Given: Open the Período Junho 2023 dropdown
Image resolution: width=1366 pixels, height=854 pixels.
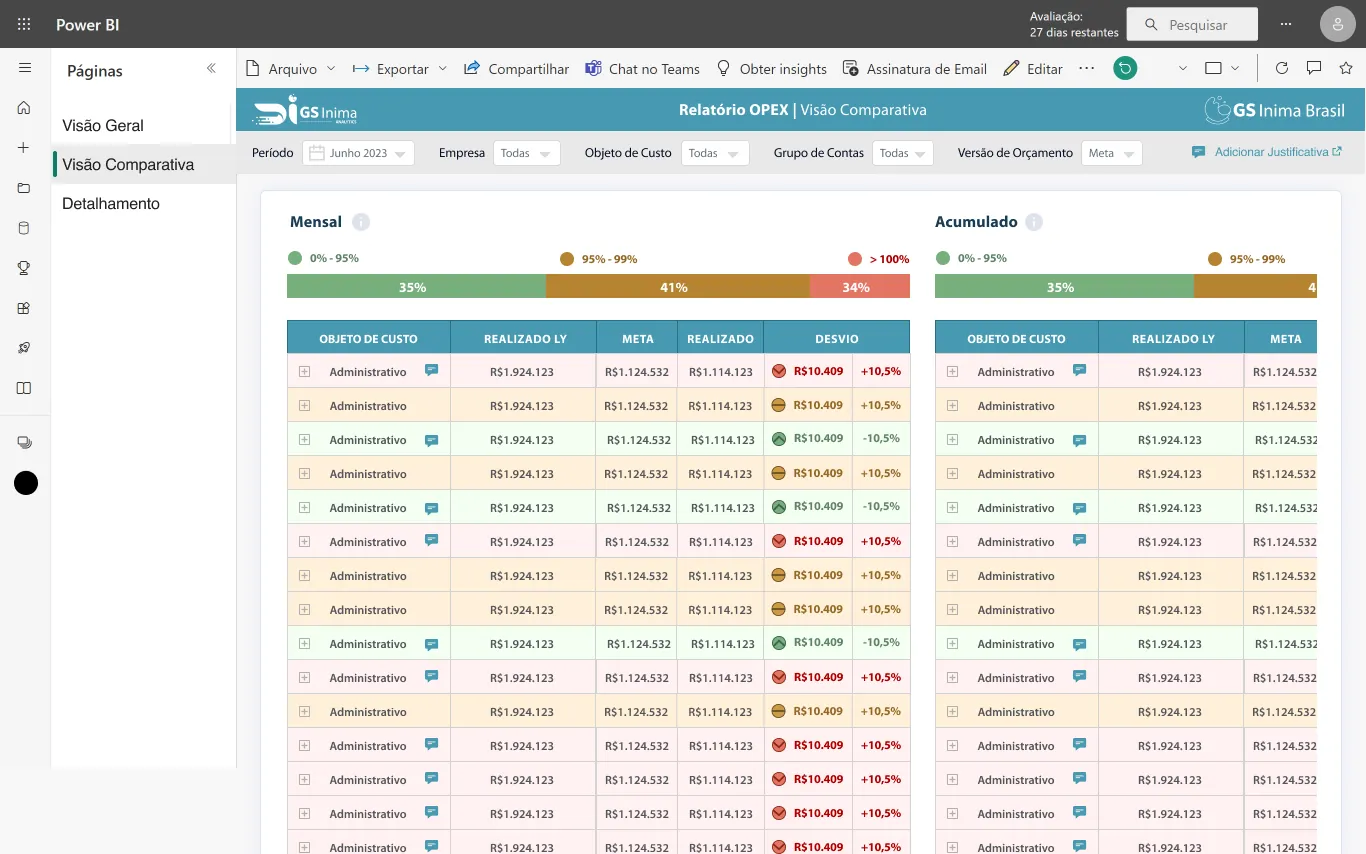Looking at the screenshot, I should point(358,153).
